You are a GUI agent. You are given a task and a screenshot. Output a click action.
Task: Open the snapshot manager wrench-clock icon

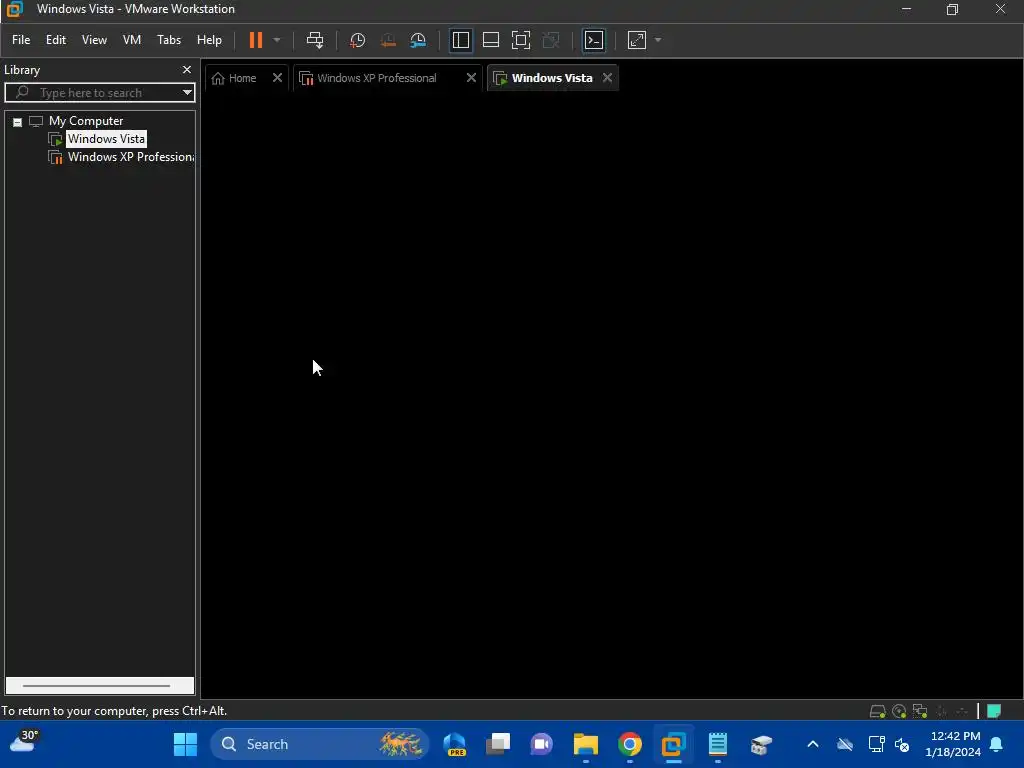418,40
